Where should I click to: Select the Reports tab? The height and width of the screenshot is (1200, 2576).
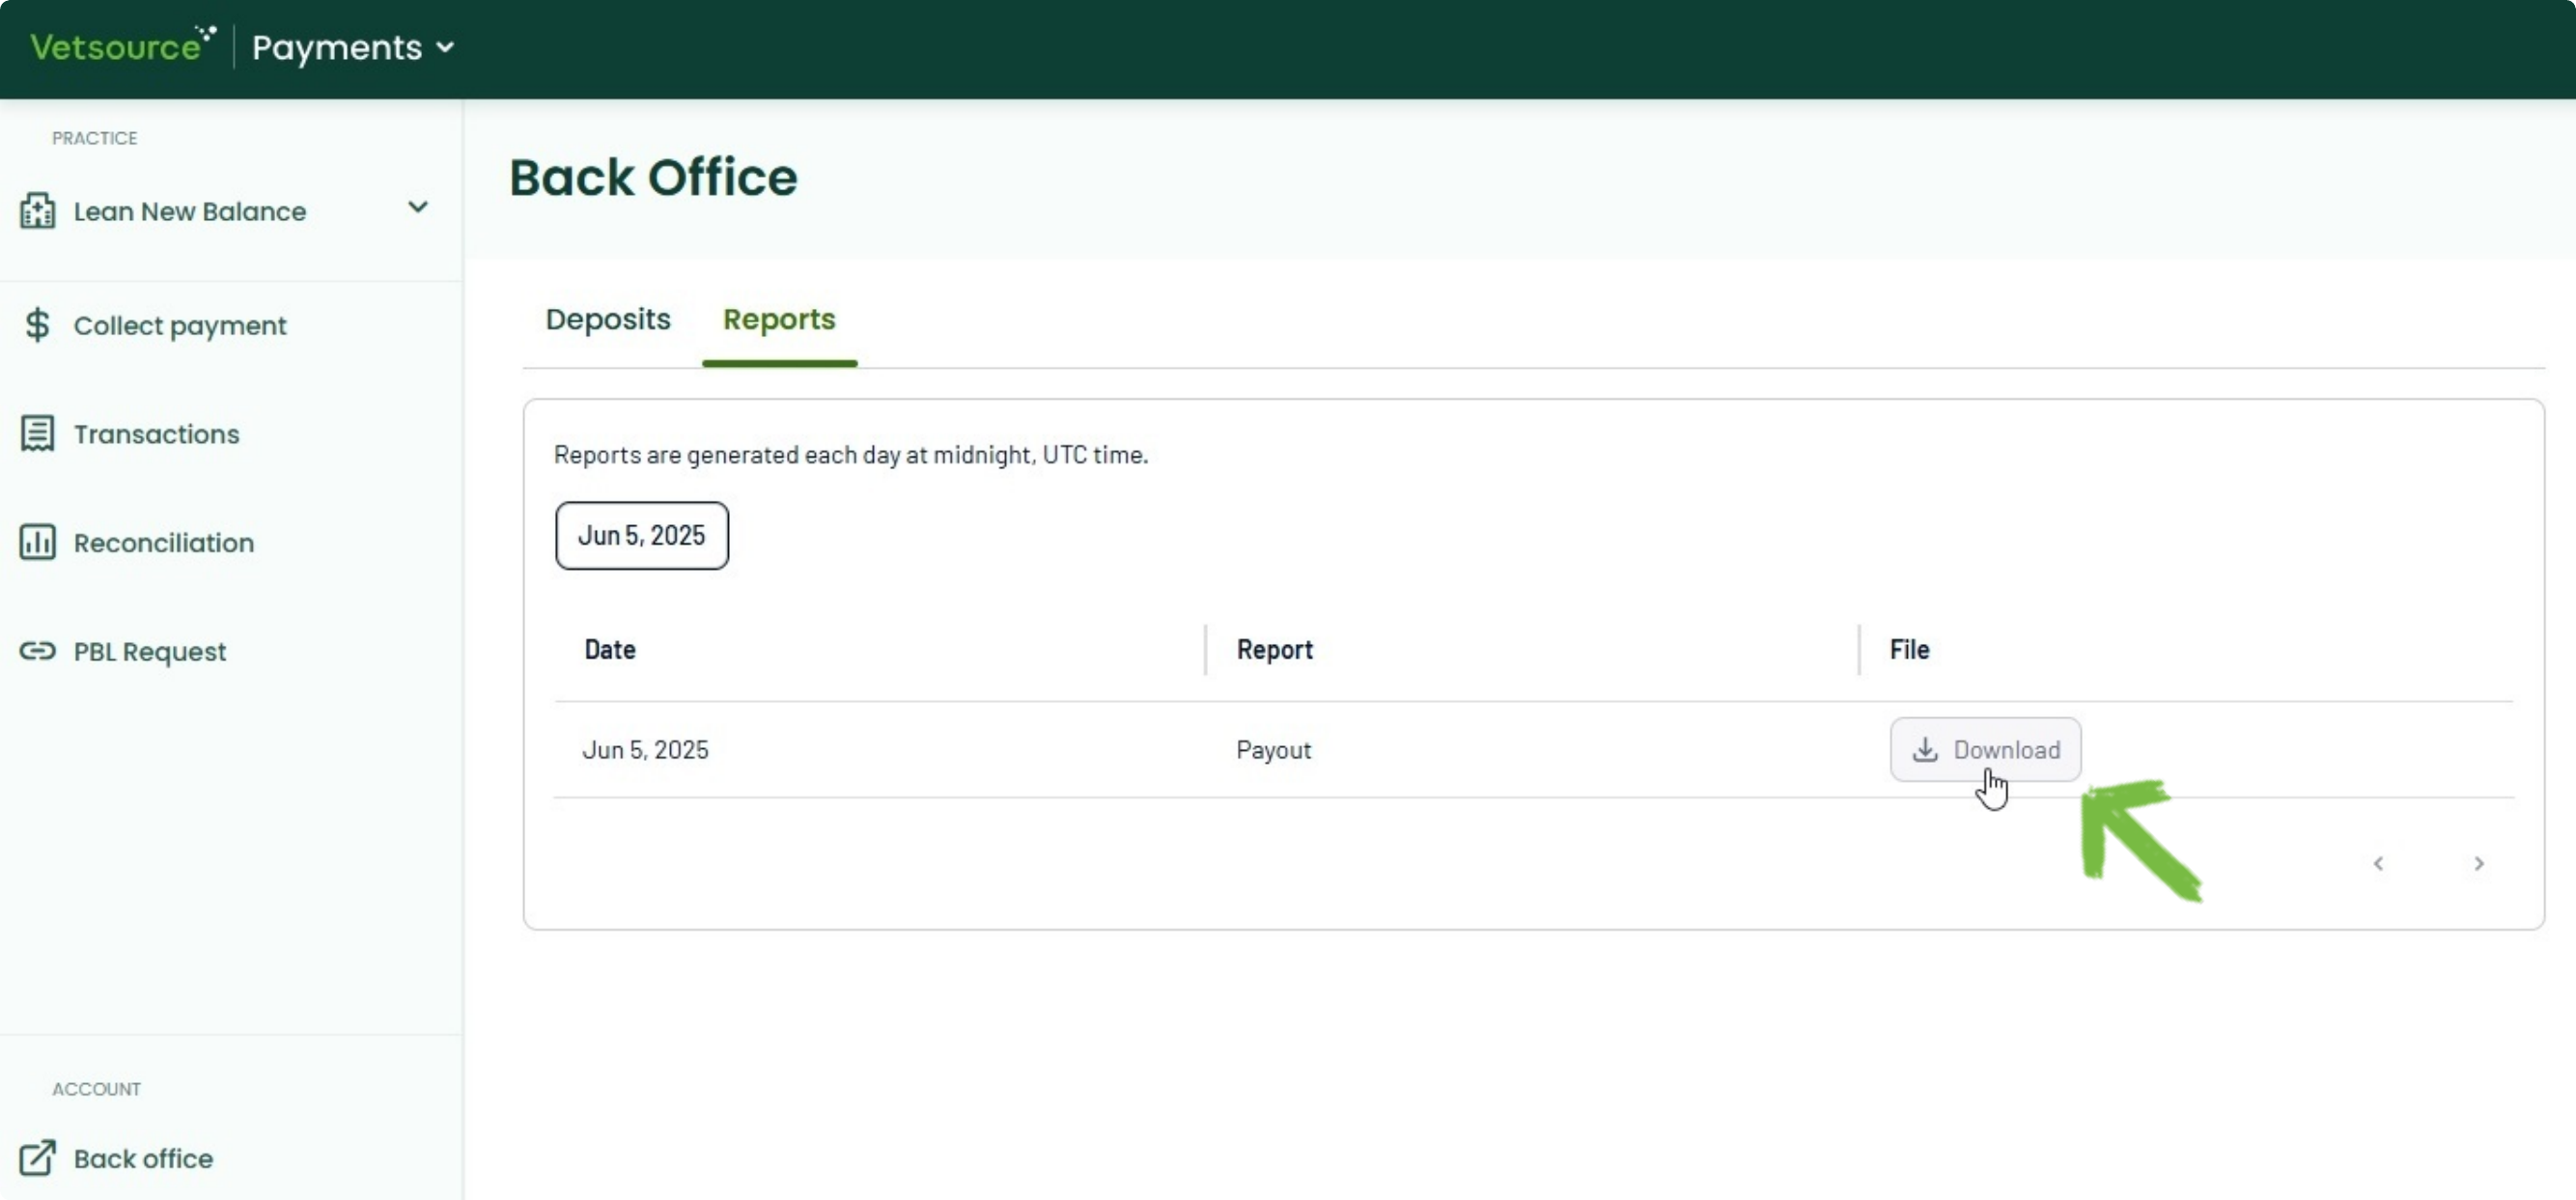point(779,319)
